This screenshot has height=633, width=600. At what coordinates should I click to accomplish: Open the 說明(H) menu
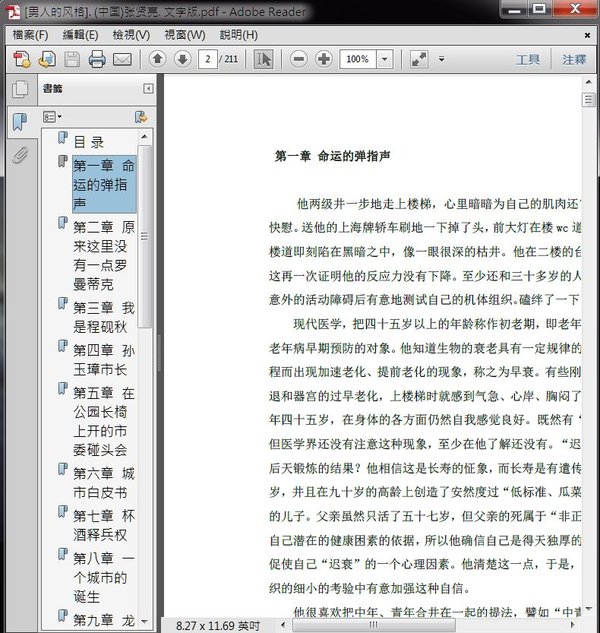239,35
